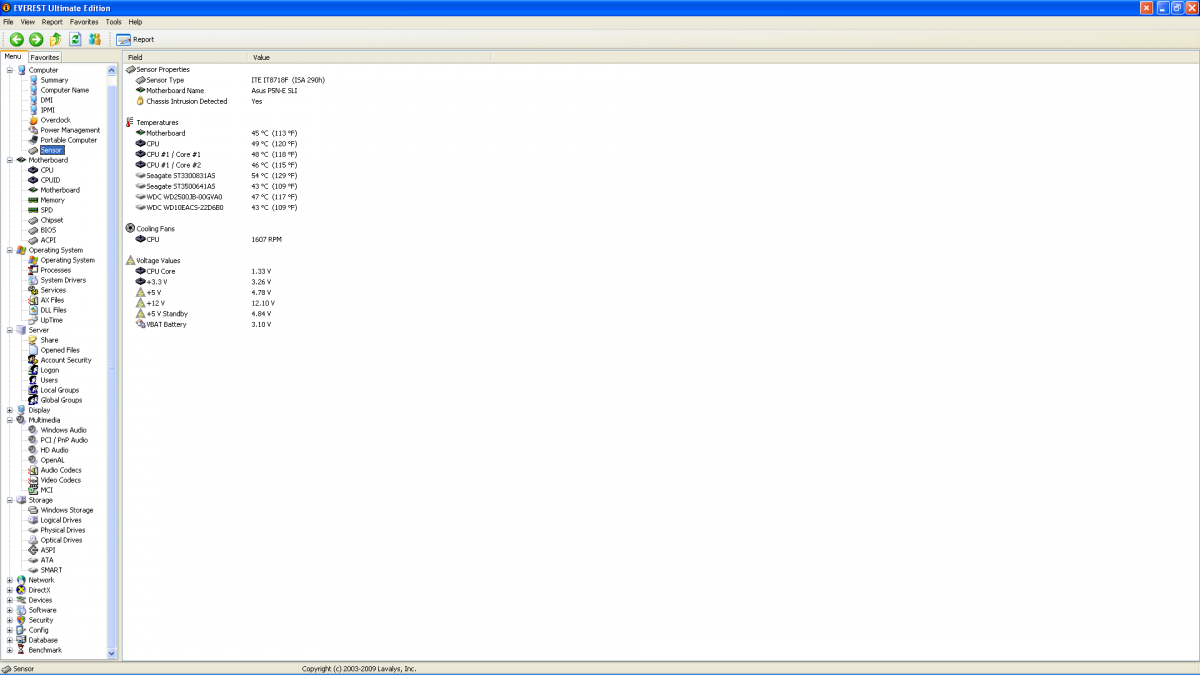1200x675 pixels.
Task: Collapse the Storage tree node
Action: point(10,500)
